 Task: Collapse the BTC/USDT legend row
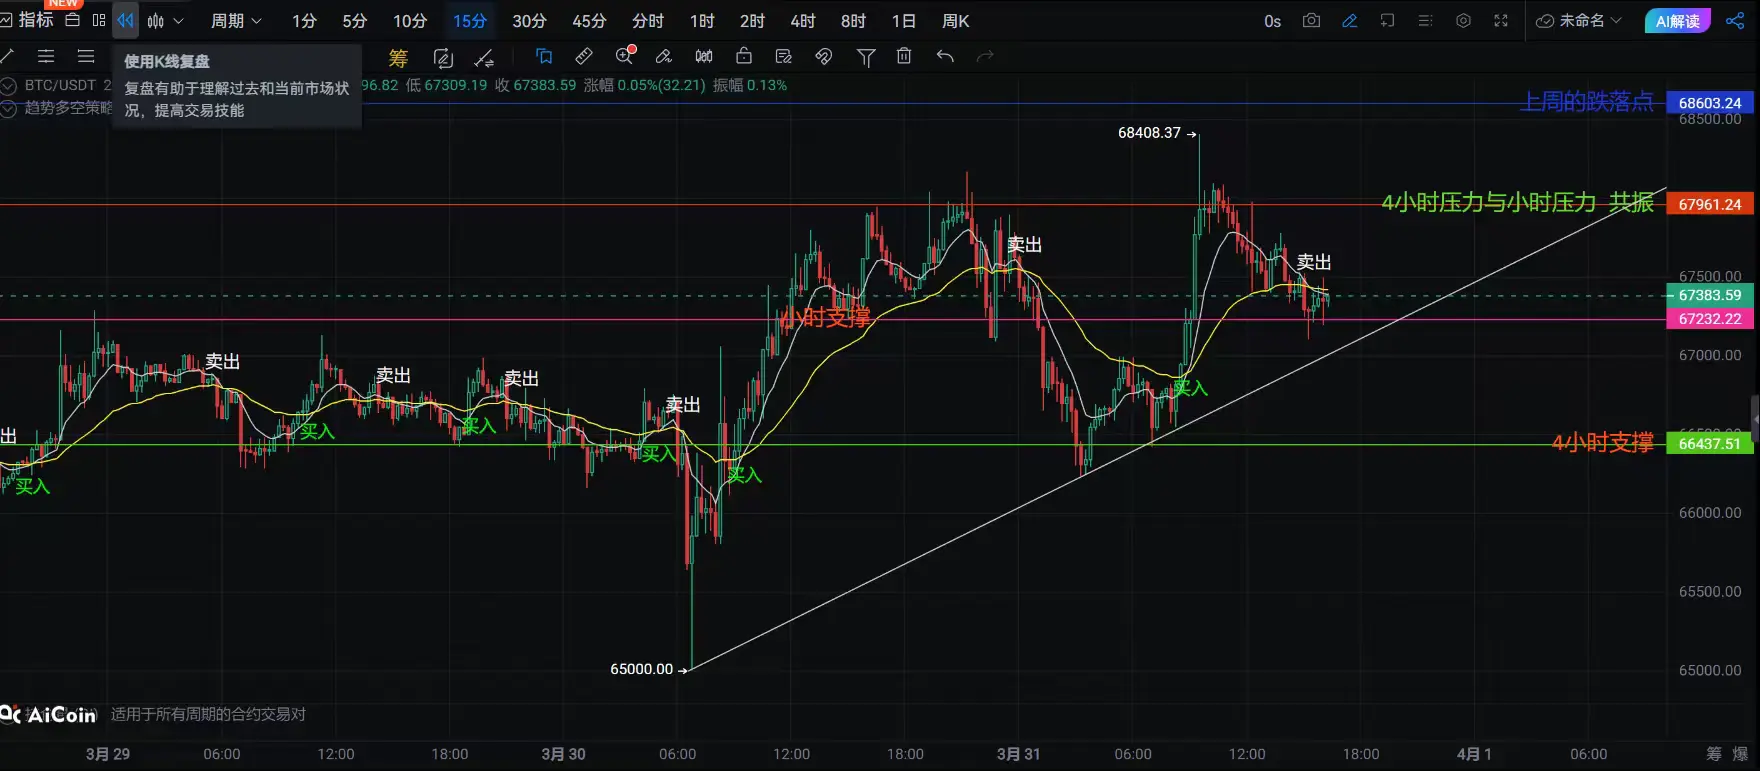pos(9,86)
